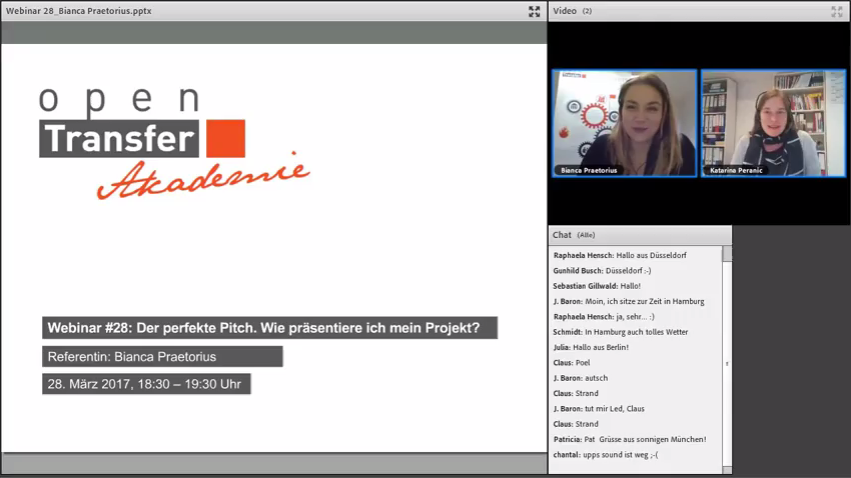Click the slide date '28. März 2017, 18:30 – 19:30 Uhr'
The image size is (851, 478).
146,384
